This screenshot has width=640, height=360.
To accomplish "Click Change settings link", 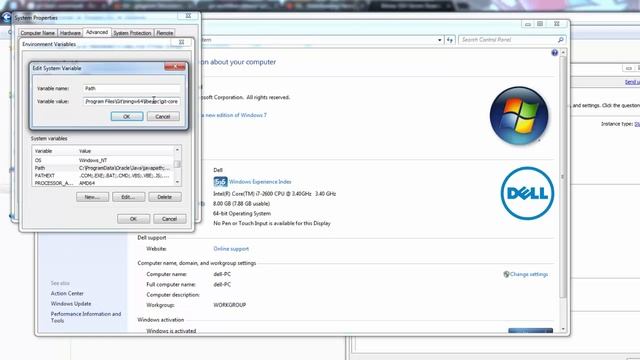I will (x=529, y=274).
